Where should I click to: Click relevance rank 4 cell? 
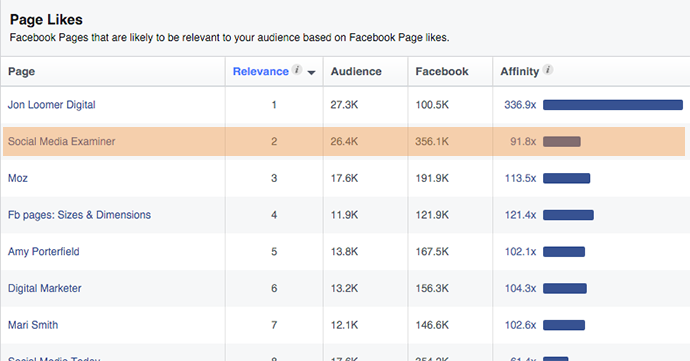274,215
